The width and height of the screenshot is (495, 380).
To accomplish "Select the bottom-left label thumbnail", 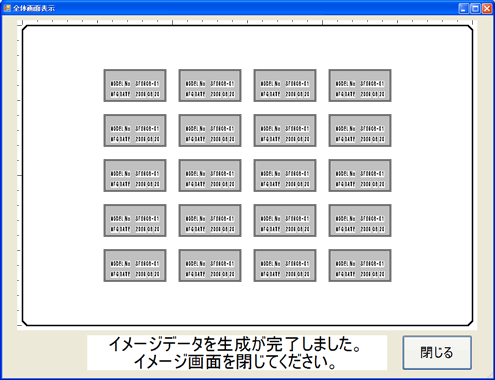I will click(135, 266).
